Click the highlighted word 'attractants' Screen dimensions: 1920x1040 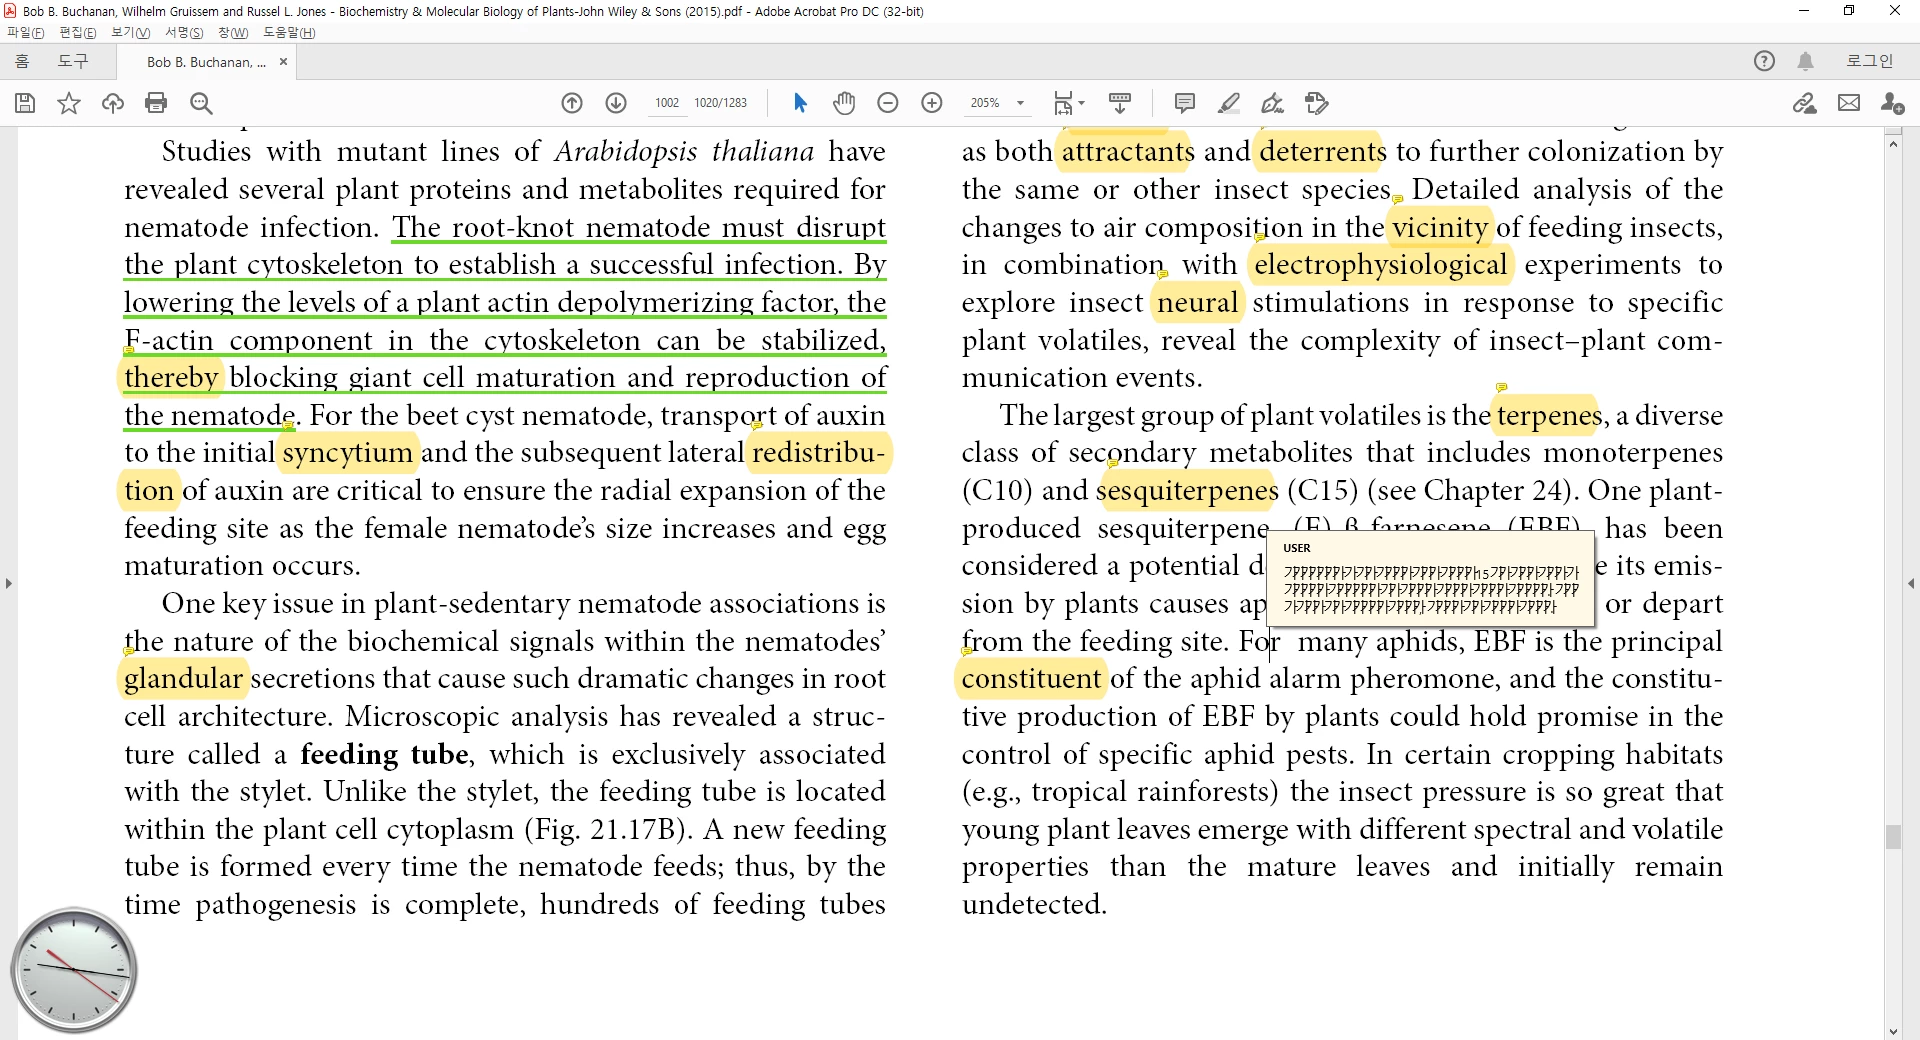coord(1127,152)
